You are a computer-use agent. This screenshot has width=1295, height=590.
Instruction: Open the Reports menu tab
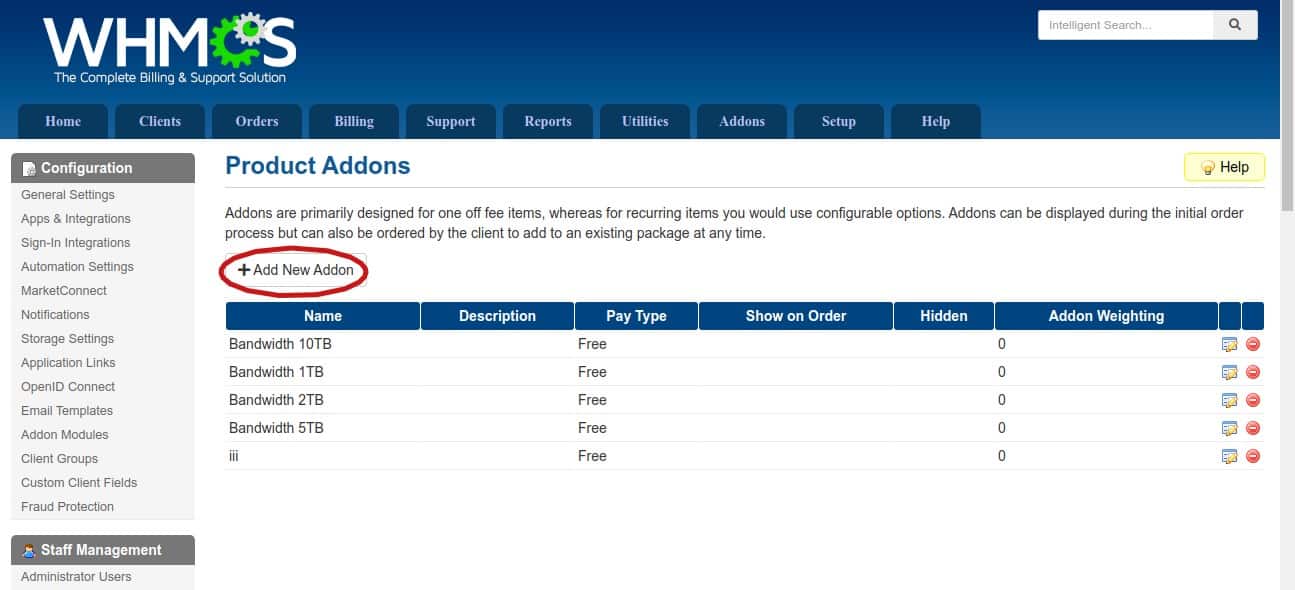coord(548,121)
